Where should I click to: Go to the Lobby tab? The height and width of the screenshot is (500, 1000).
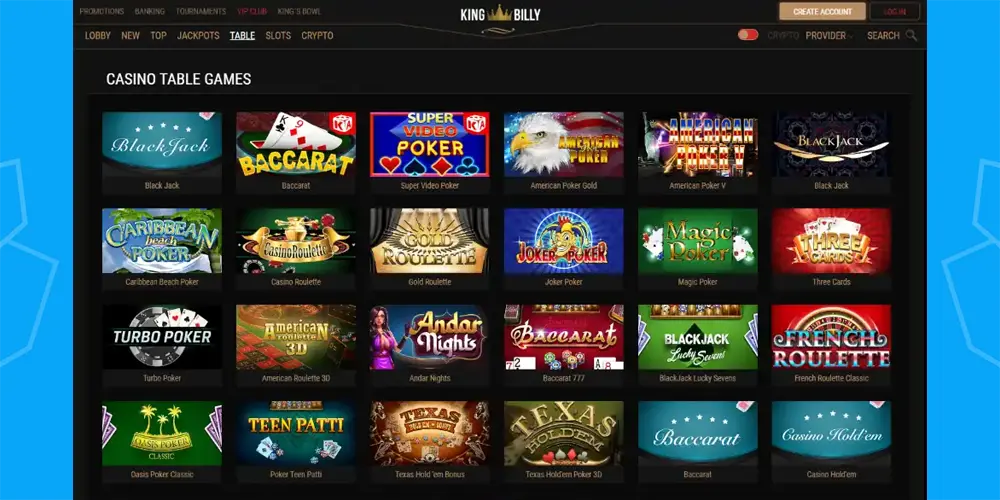[x=98, y=36]
